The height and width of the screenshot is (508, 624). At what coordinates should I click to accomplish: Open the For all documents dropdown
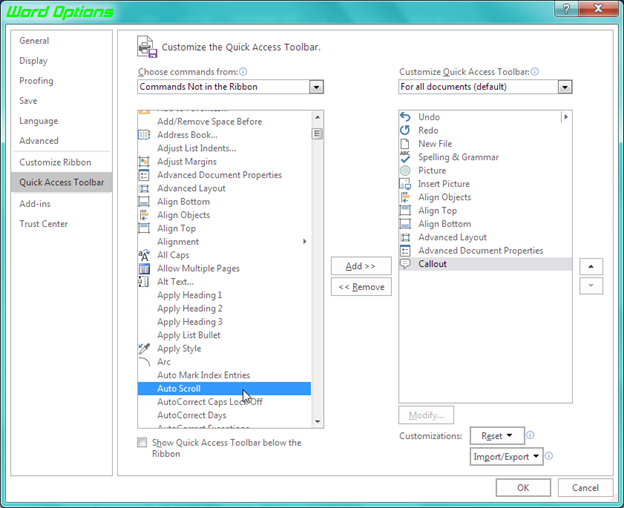pos(565,87)
